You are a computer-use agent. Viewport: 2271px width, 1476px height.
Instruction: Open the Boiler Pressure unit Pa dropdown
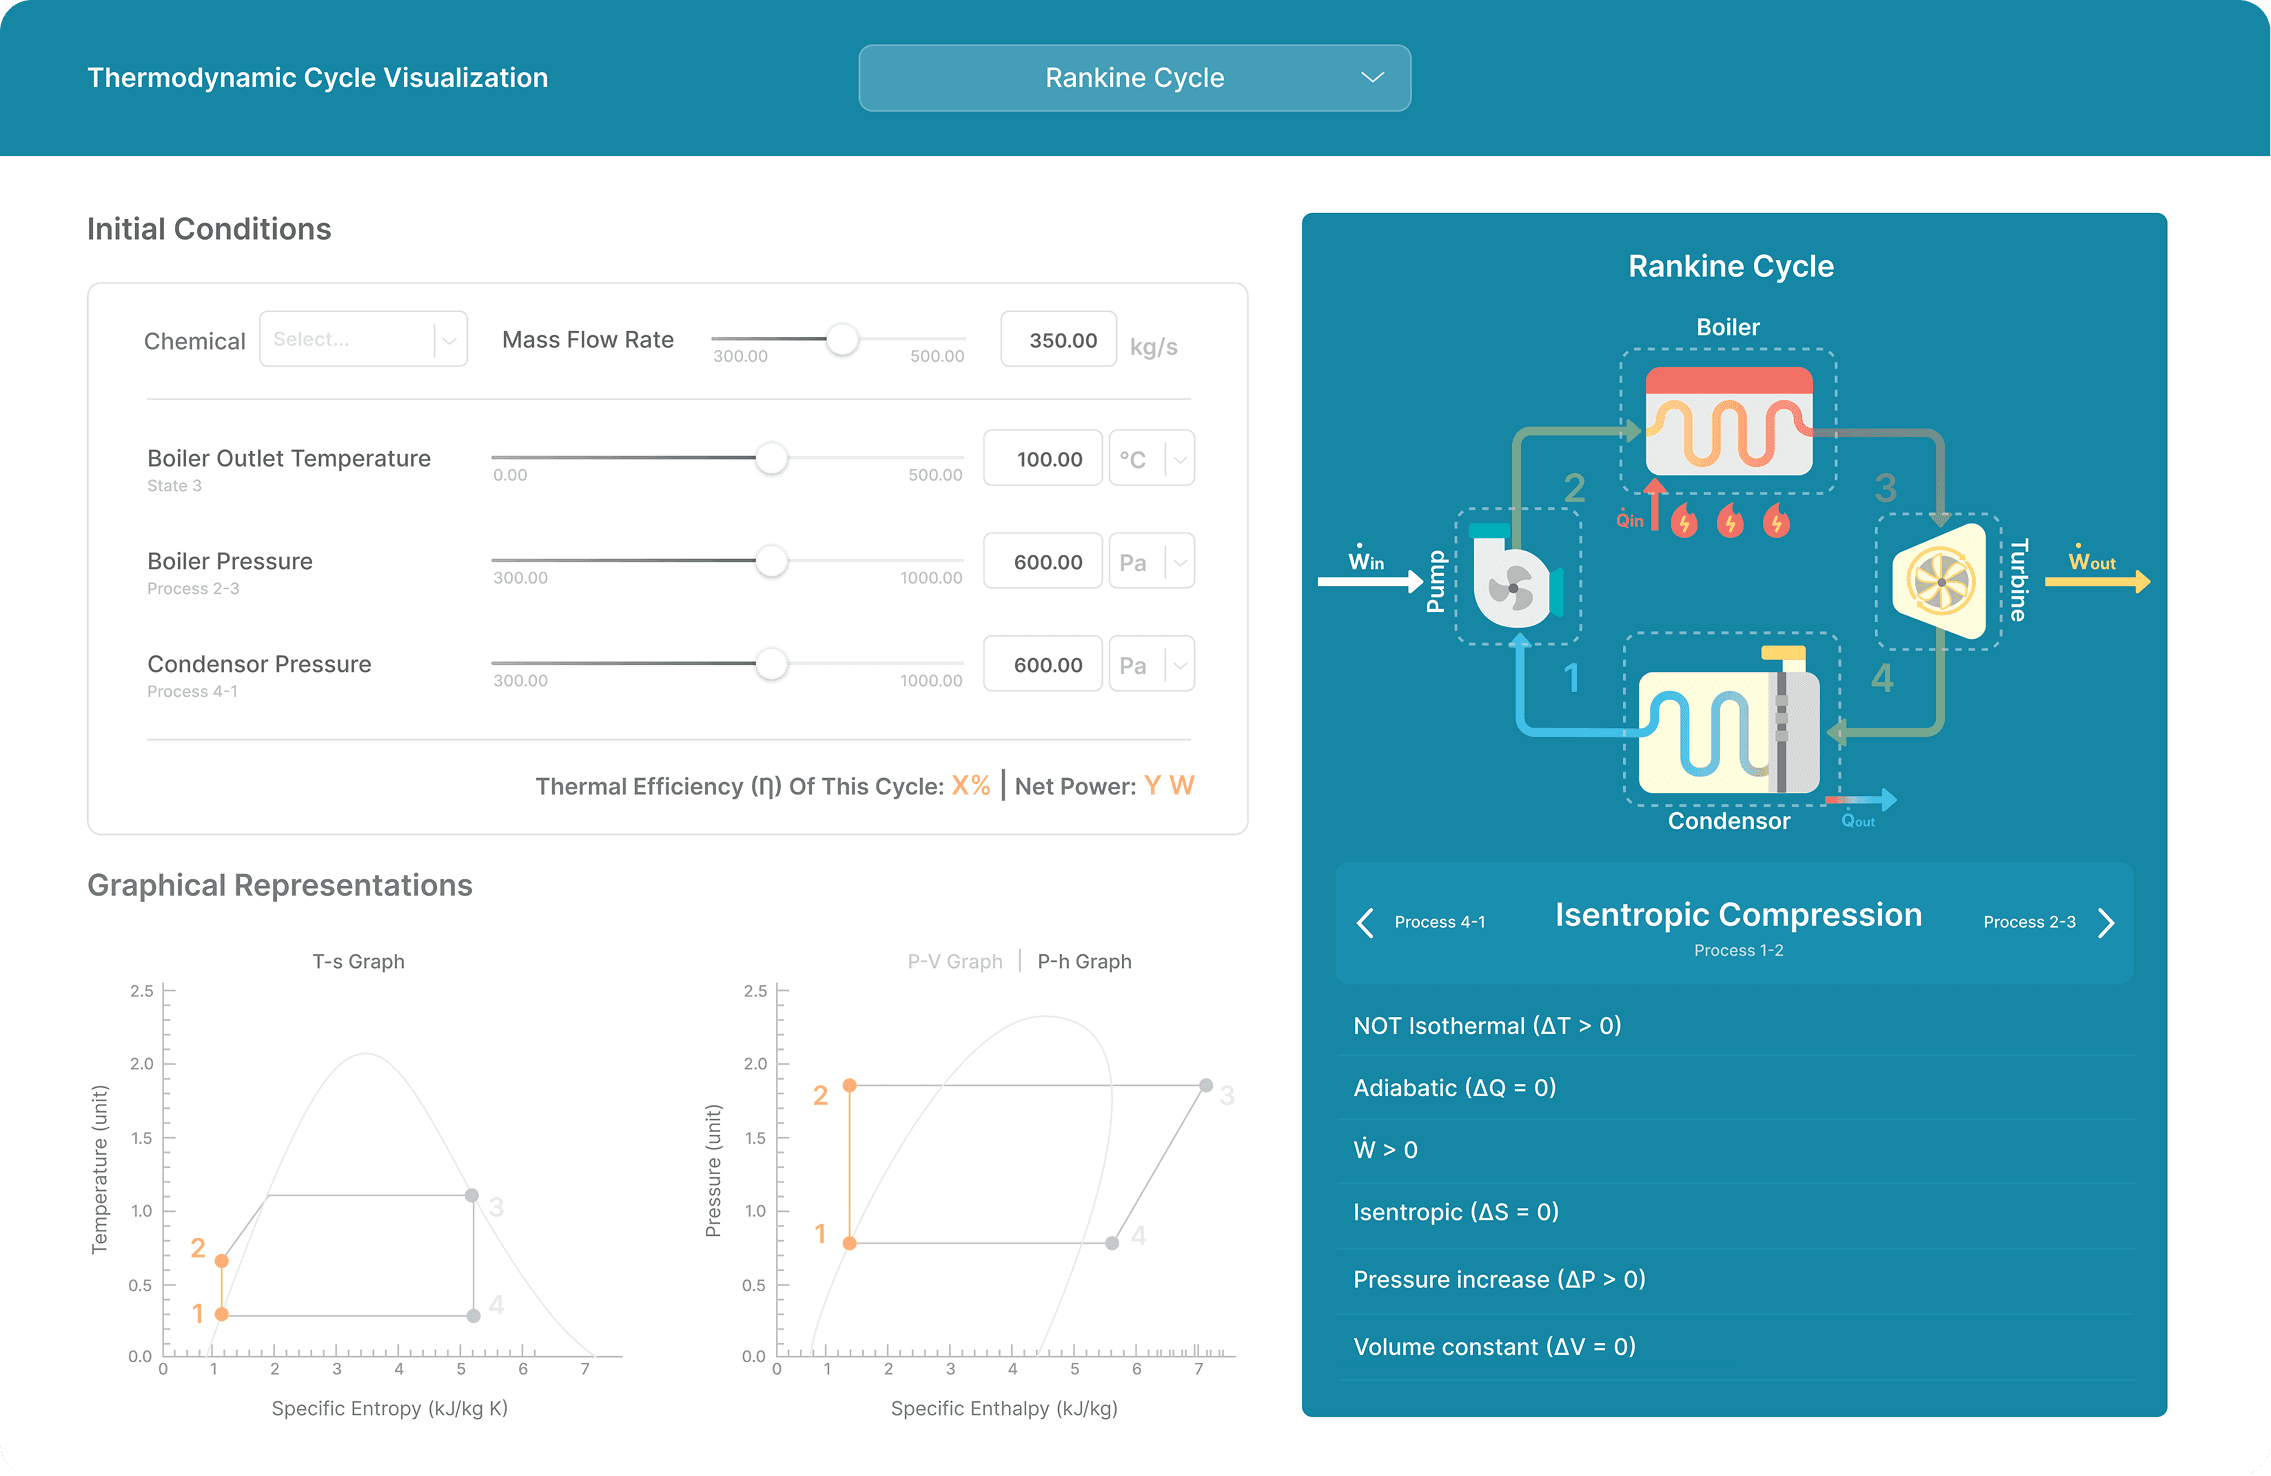pyautogui.click(x=1152, y=562)
